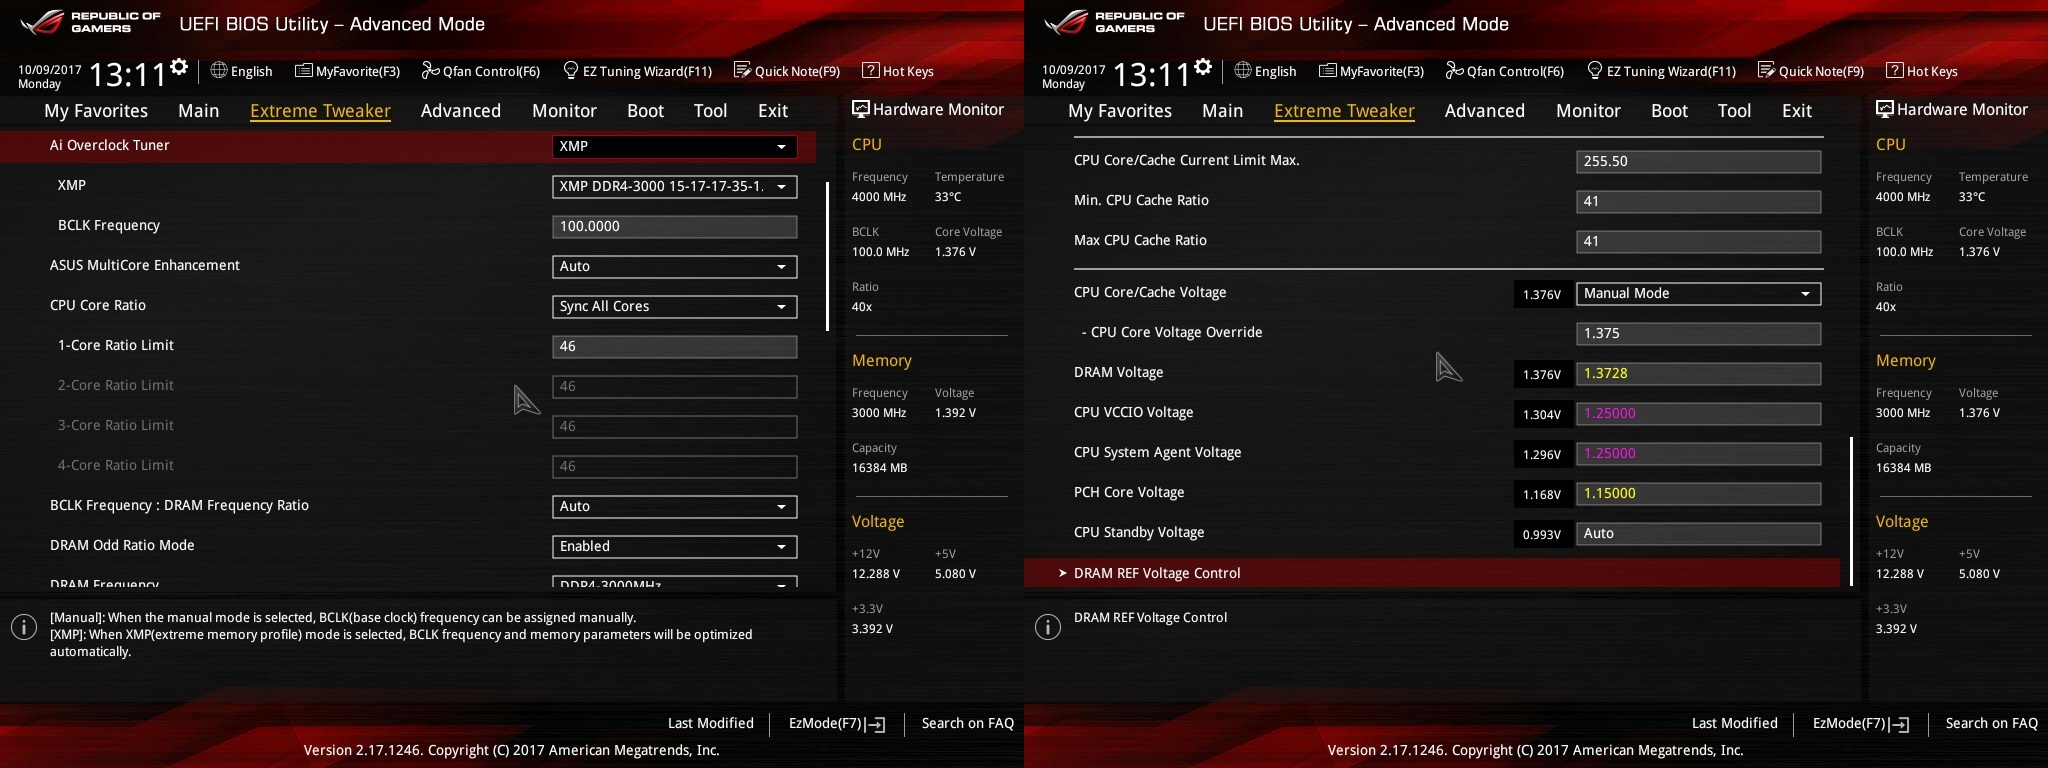Viewport: 2048px width, 768px height.
Task: Click the Ai Overclock Tuner label
Action: 109,145
